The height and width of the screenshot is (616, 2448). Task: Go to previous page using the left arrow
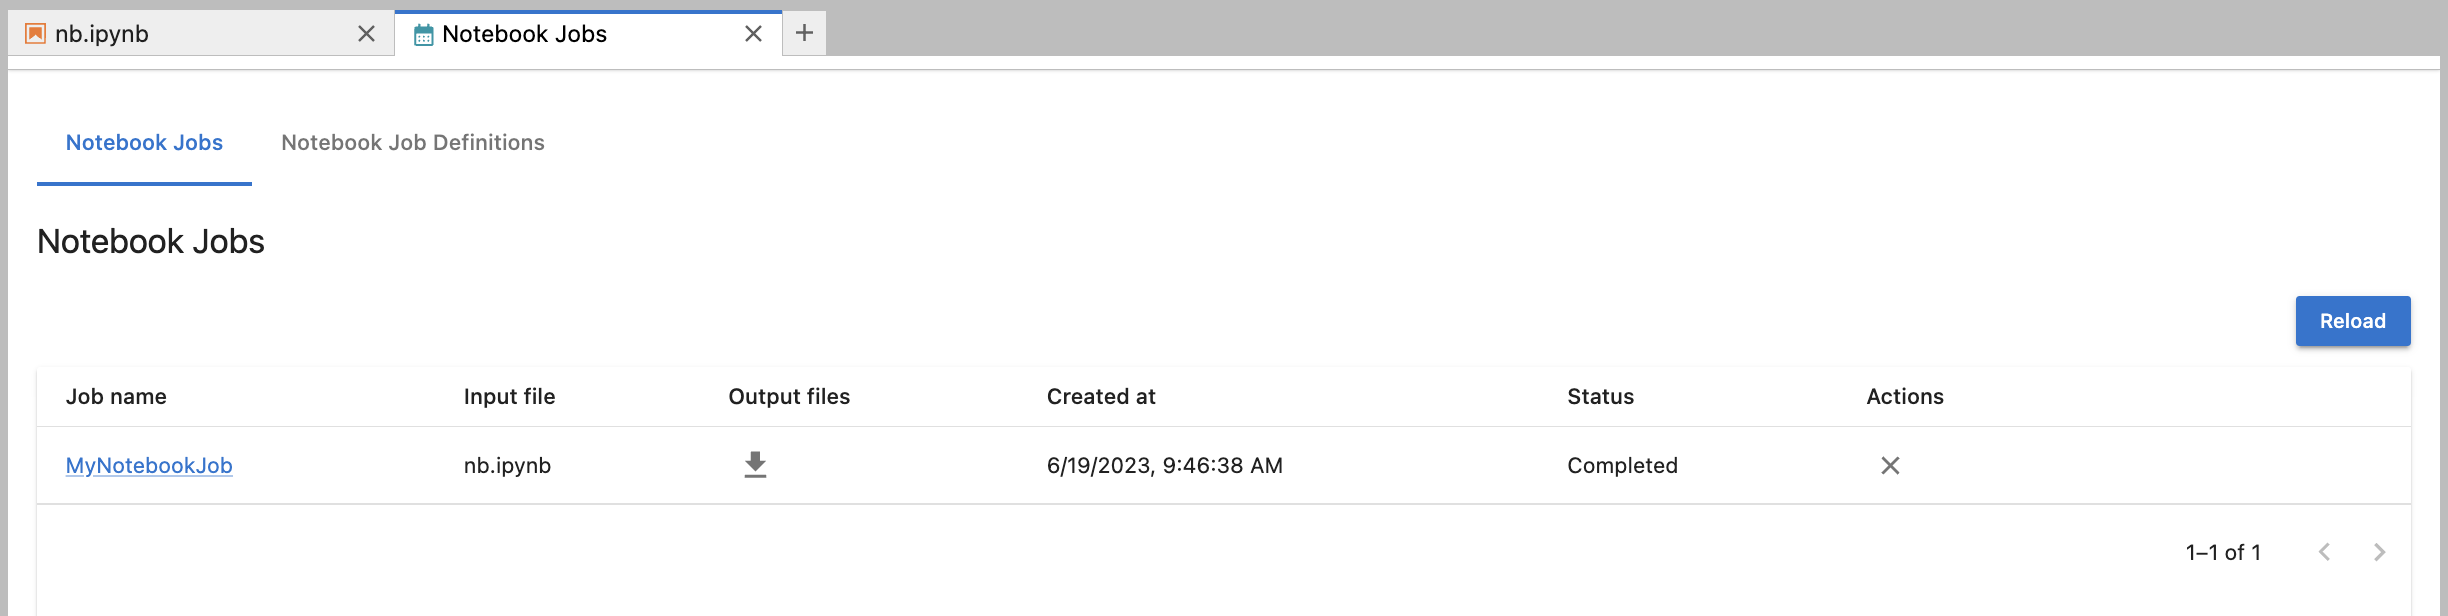click(x=2326, y=551)
